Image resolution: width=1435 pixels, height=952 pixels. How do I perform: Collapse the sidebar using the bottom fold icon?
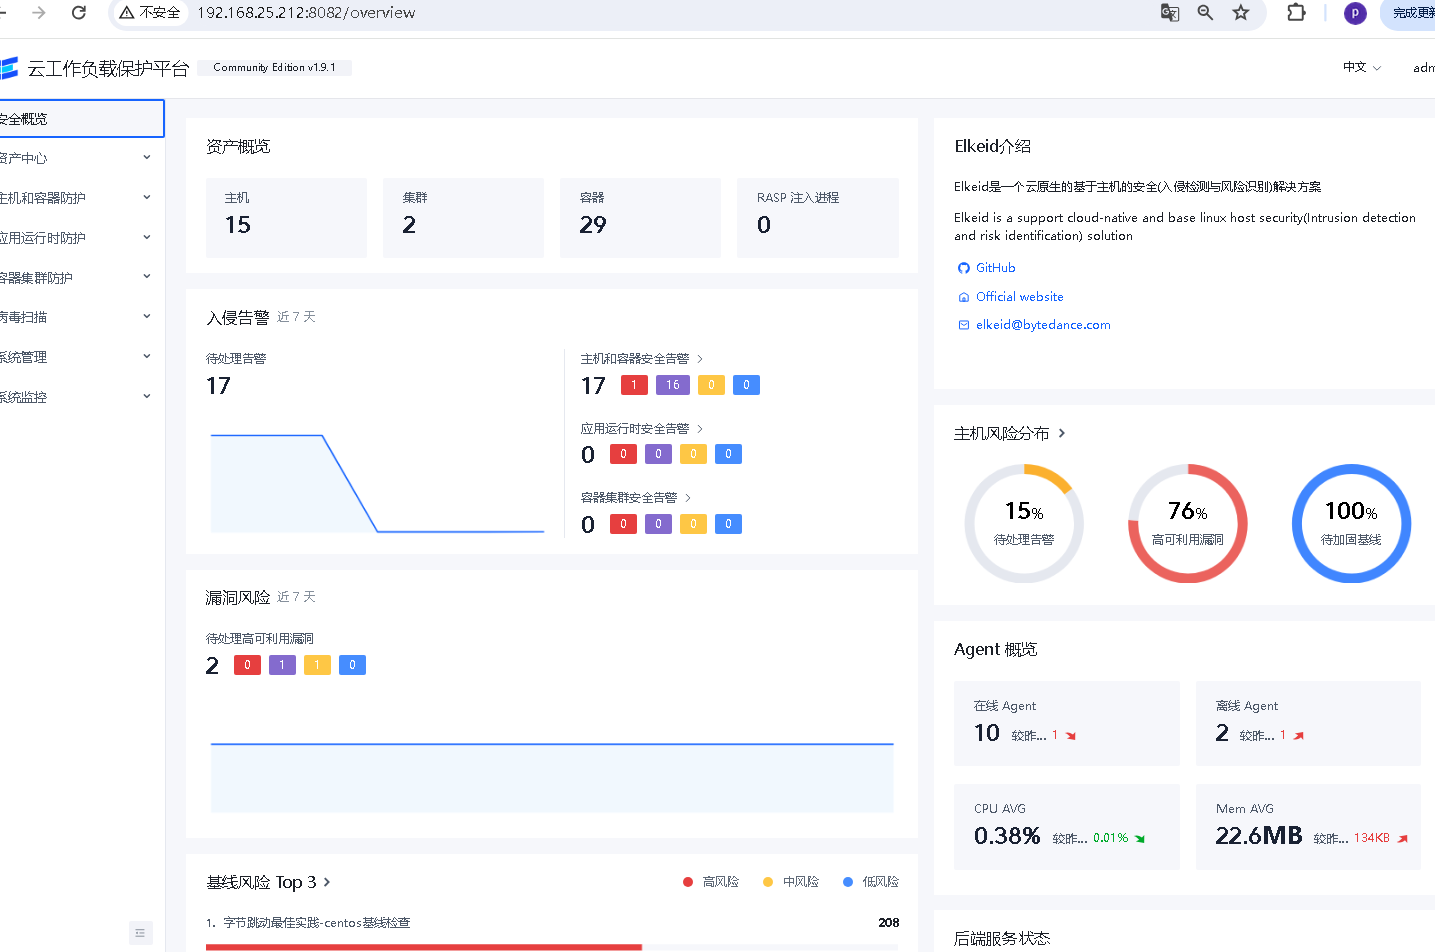pos(141,933)
